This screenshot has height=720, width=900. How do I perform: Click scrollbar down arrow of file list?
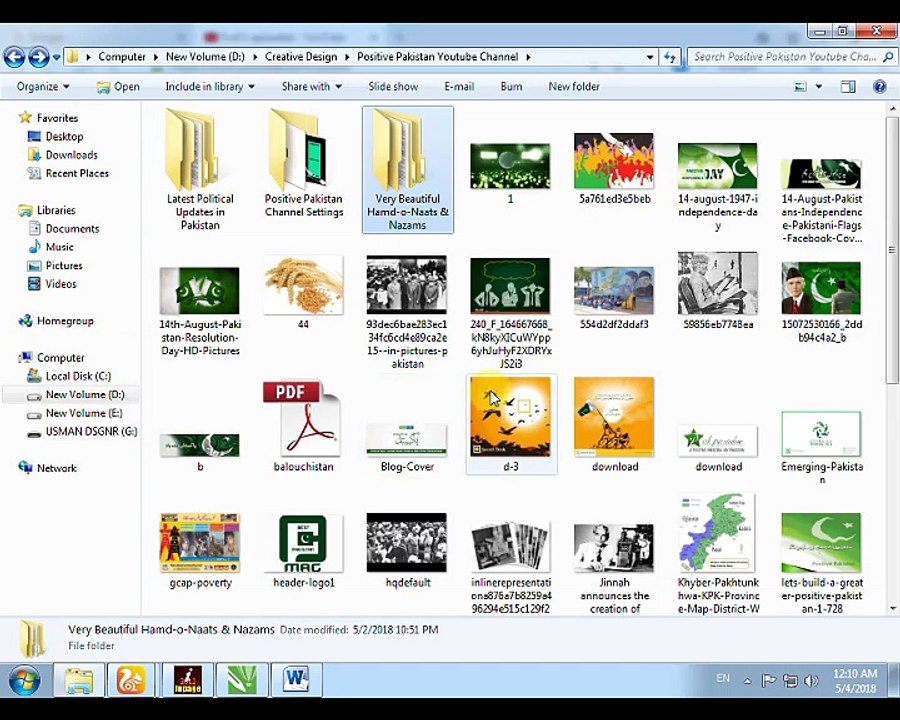pyautogui.click(x=892, y=609)
